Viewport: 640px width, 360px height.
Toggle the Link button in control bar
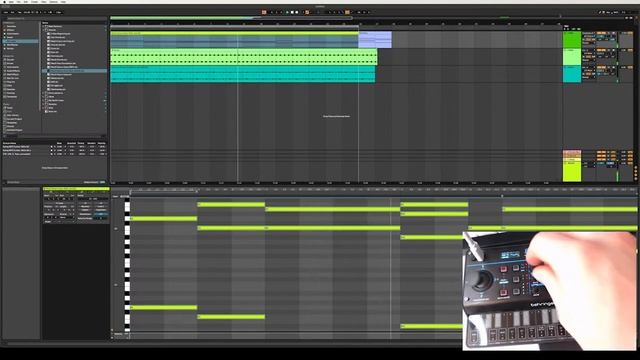click(6, 12)
